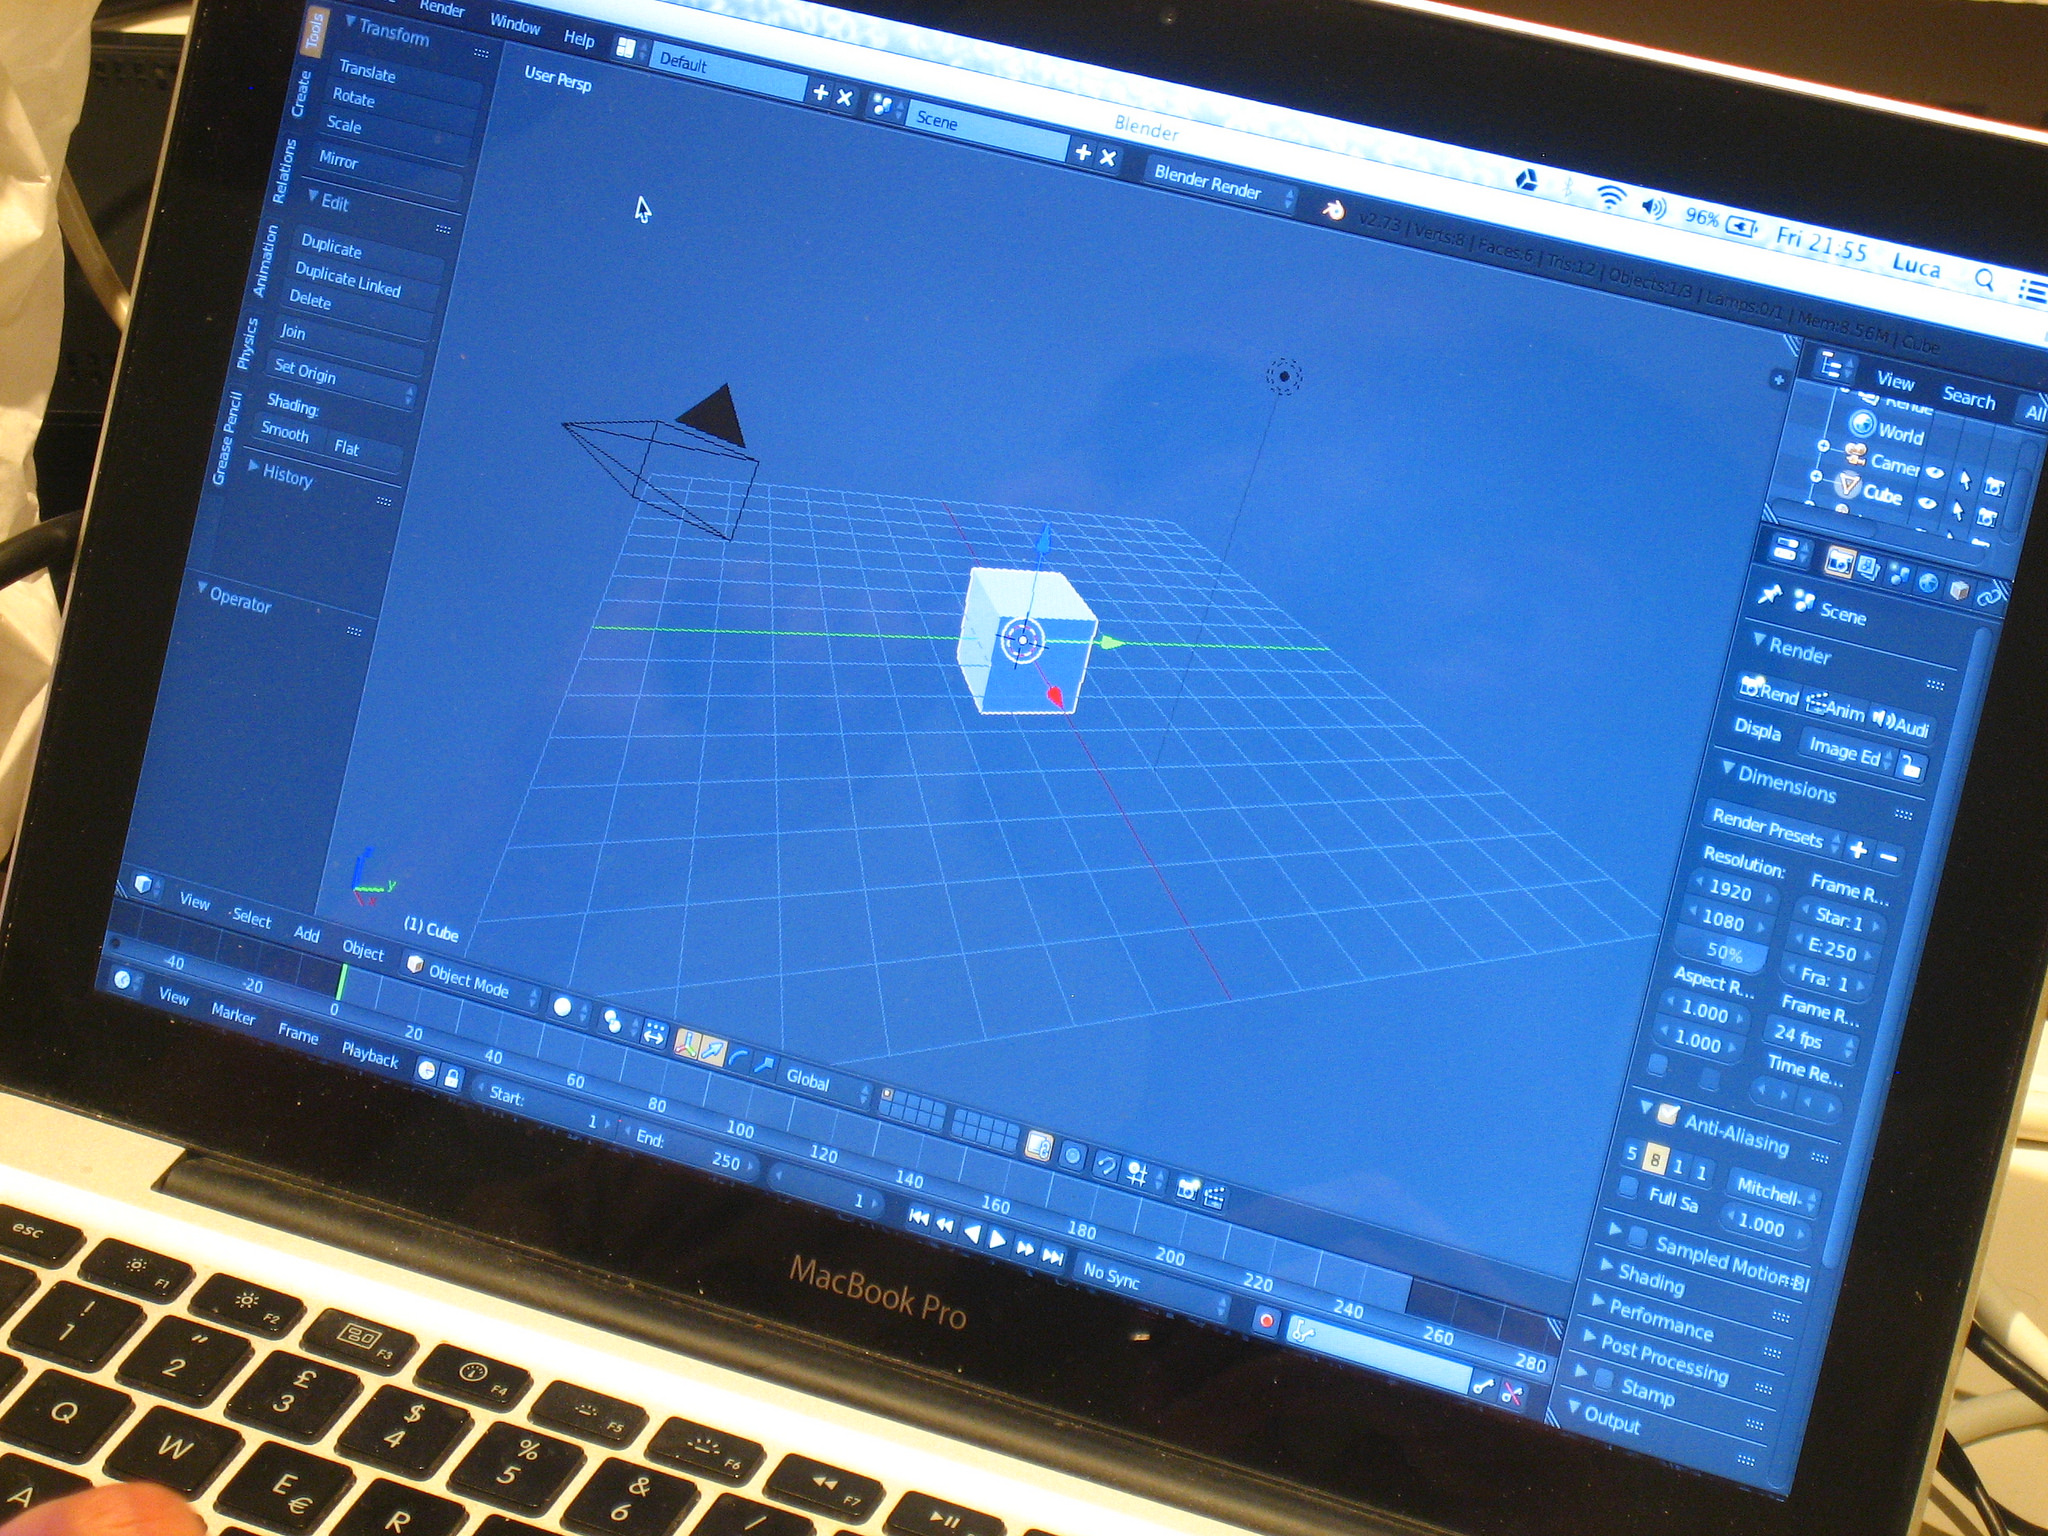Screen dimensions: 2048x1536
Task: Click the volume icon in macOS menu bar
Action: (1654, 206)
